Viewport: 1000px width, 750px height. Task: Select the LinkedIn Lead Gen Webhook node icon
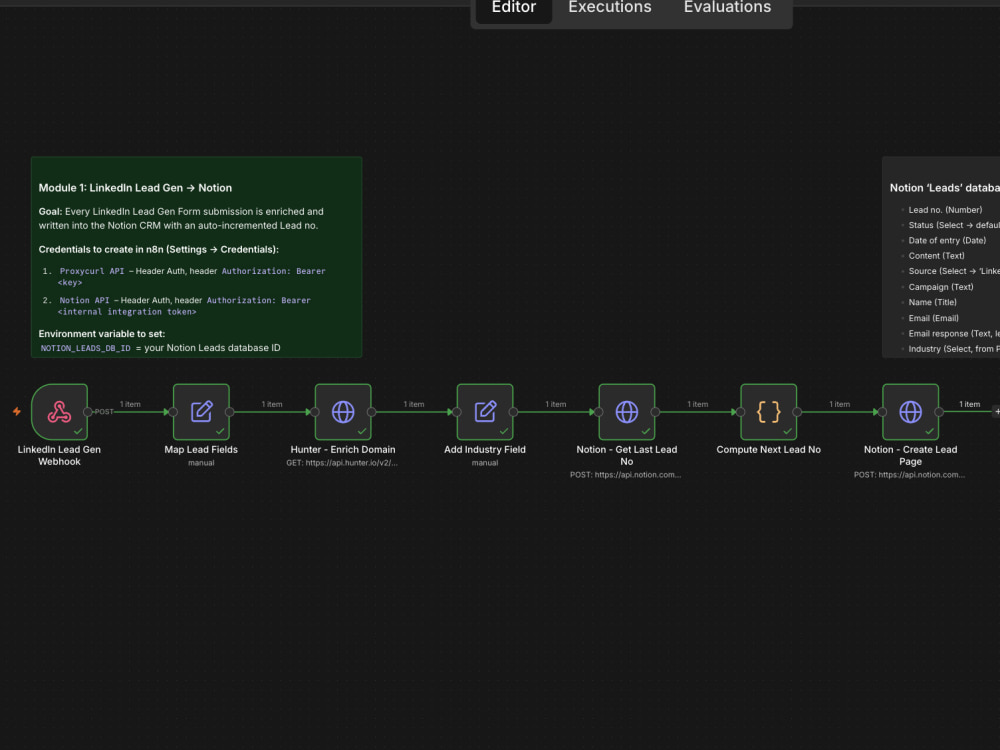[x=59, y=412]
